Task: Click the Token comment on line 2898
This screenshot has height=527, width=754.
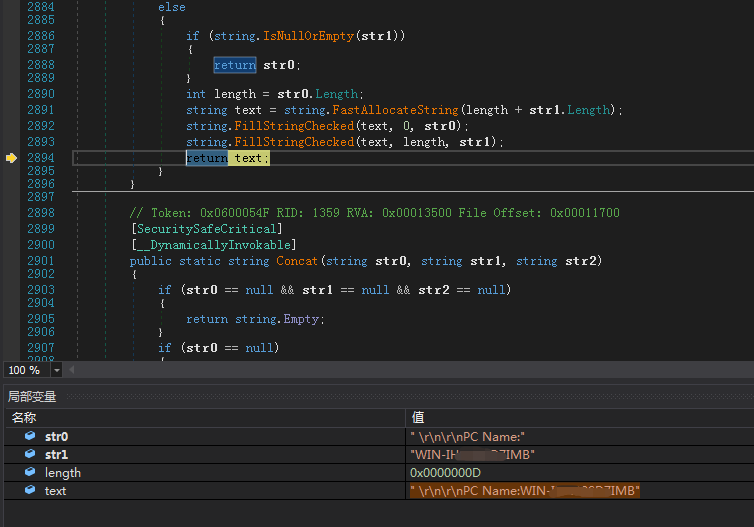Action: (x=374, y=213)
